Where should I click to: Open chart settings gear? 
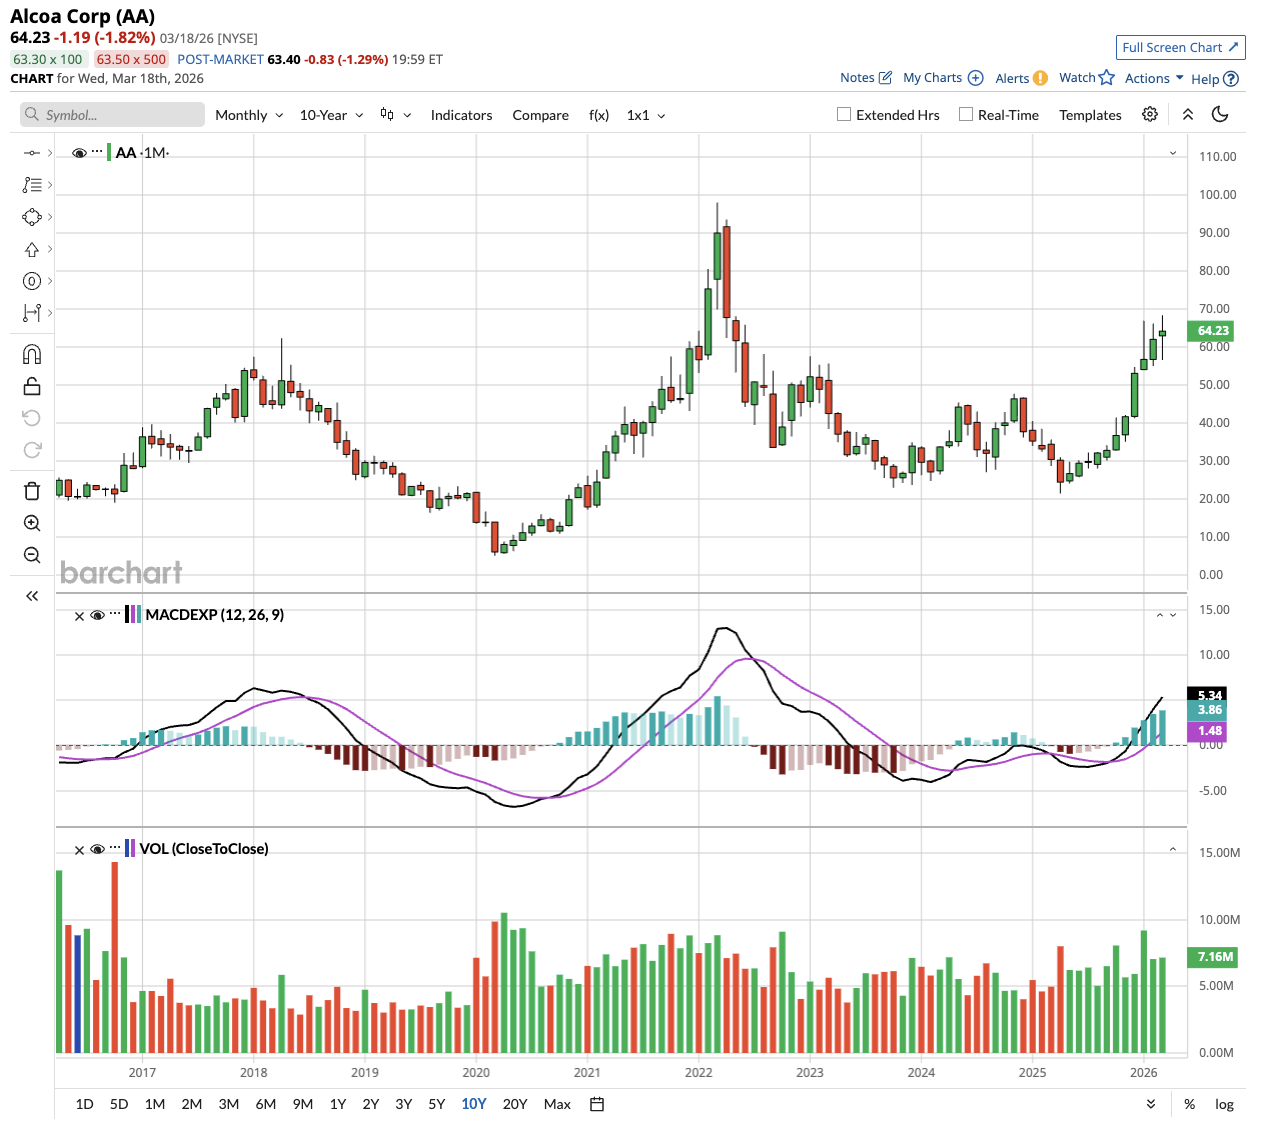click(1150, 114)
